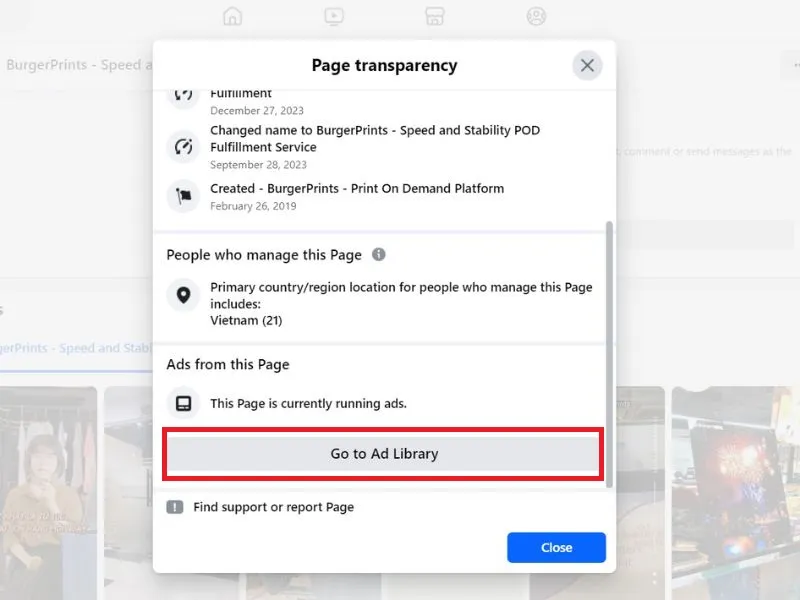Open the Marketplace icon in top navigation

coord(435,16)
